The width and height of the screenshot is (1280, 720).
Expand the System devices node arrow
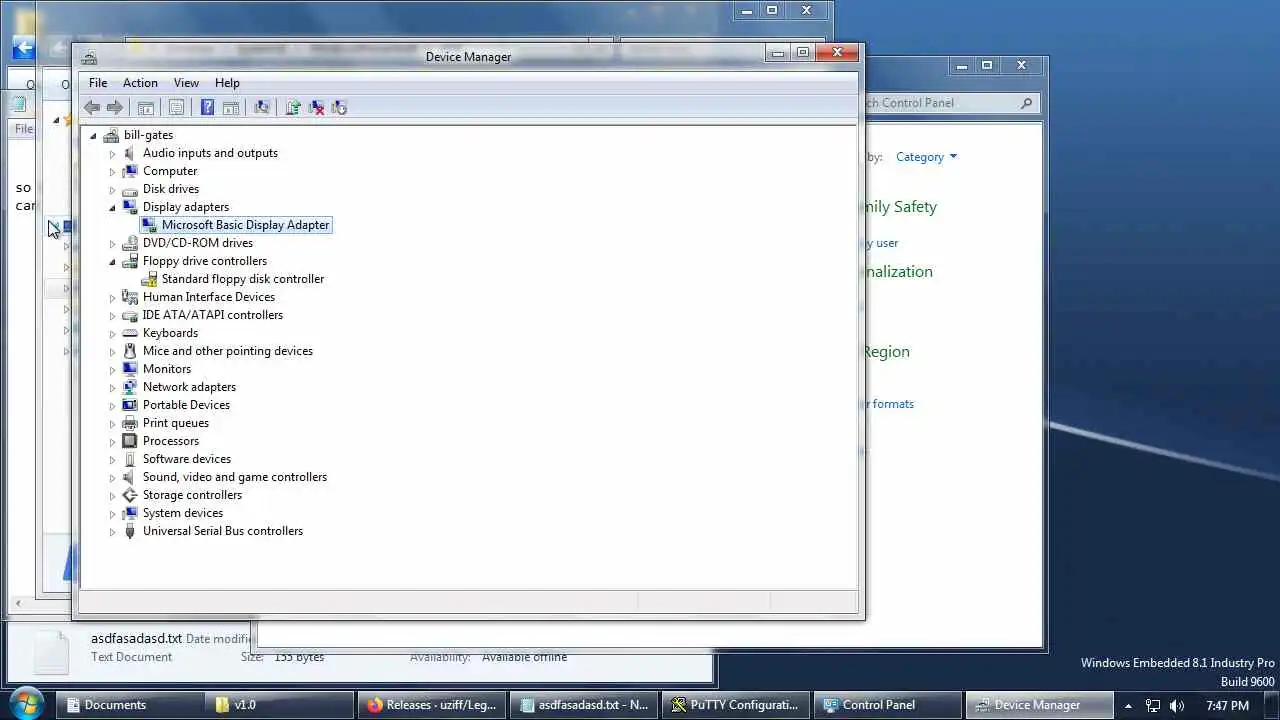click(x=113, y=514)
